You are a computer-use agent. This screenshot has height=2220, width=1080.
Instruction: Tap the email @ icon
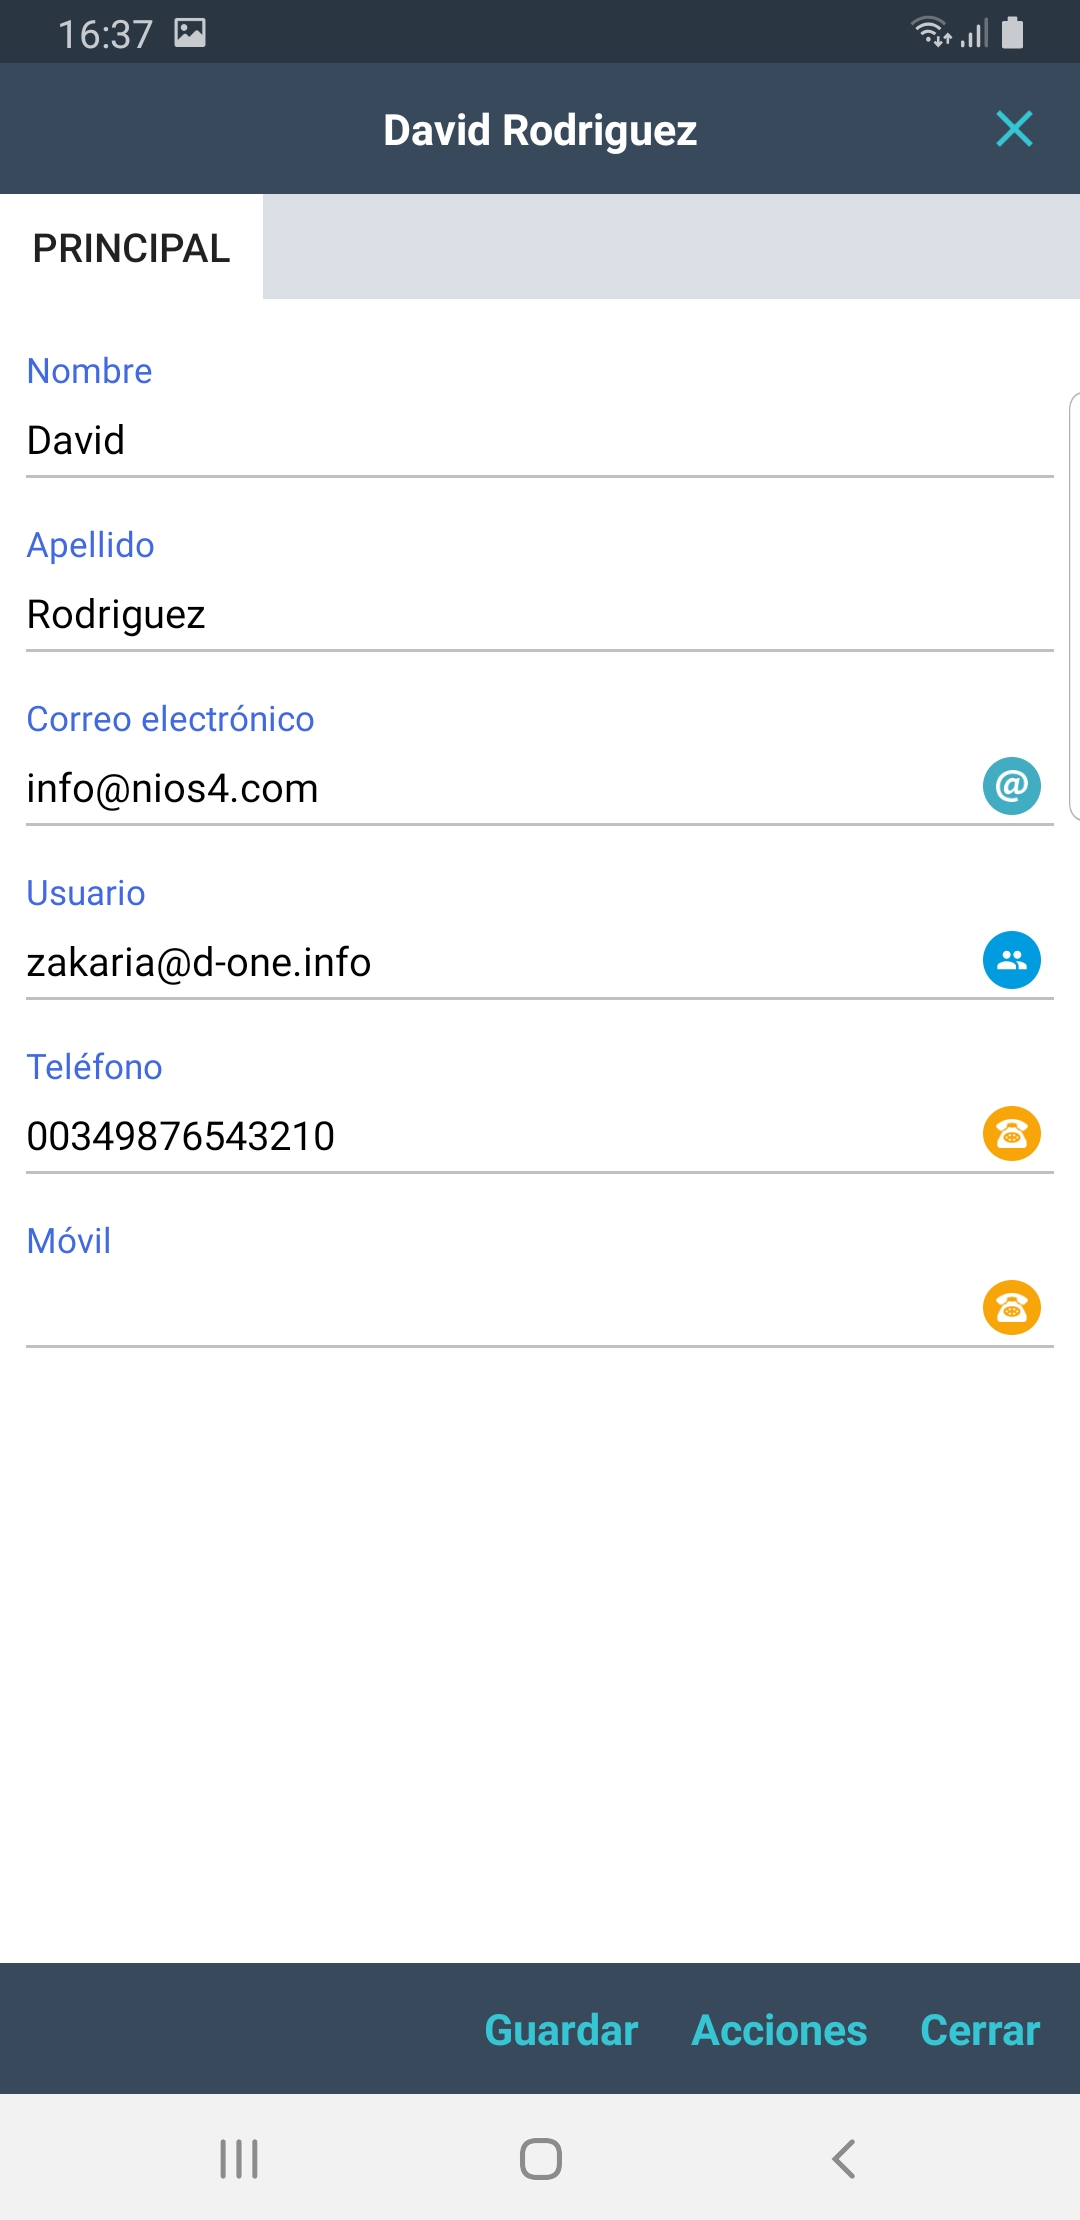pyautogui.click(x=1011, y=786)
